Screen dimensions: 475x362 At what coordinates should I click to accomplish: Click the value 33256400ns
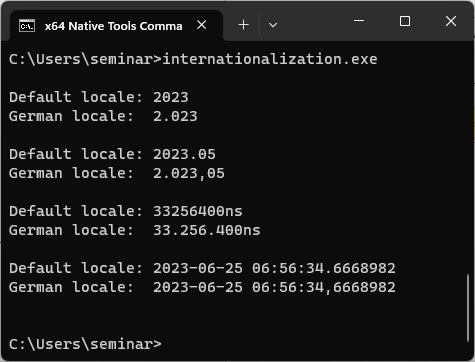198,211
